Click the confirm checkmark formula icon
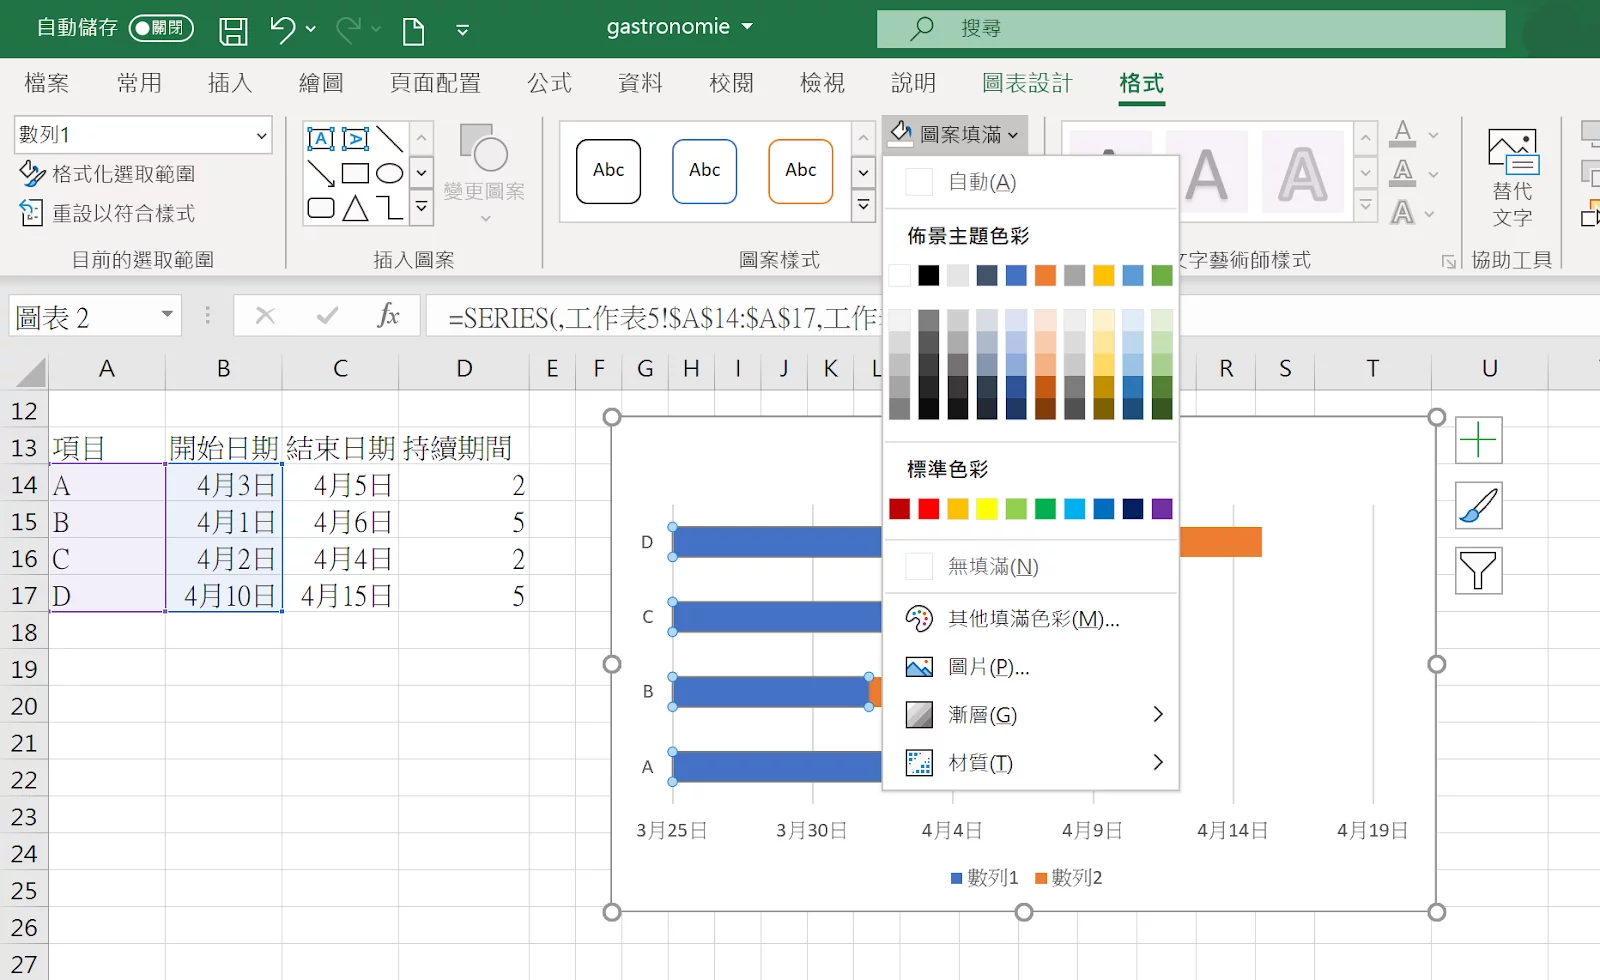This screenshot has width=1600, height=980. [x=327, y=316]
